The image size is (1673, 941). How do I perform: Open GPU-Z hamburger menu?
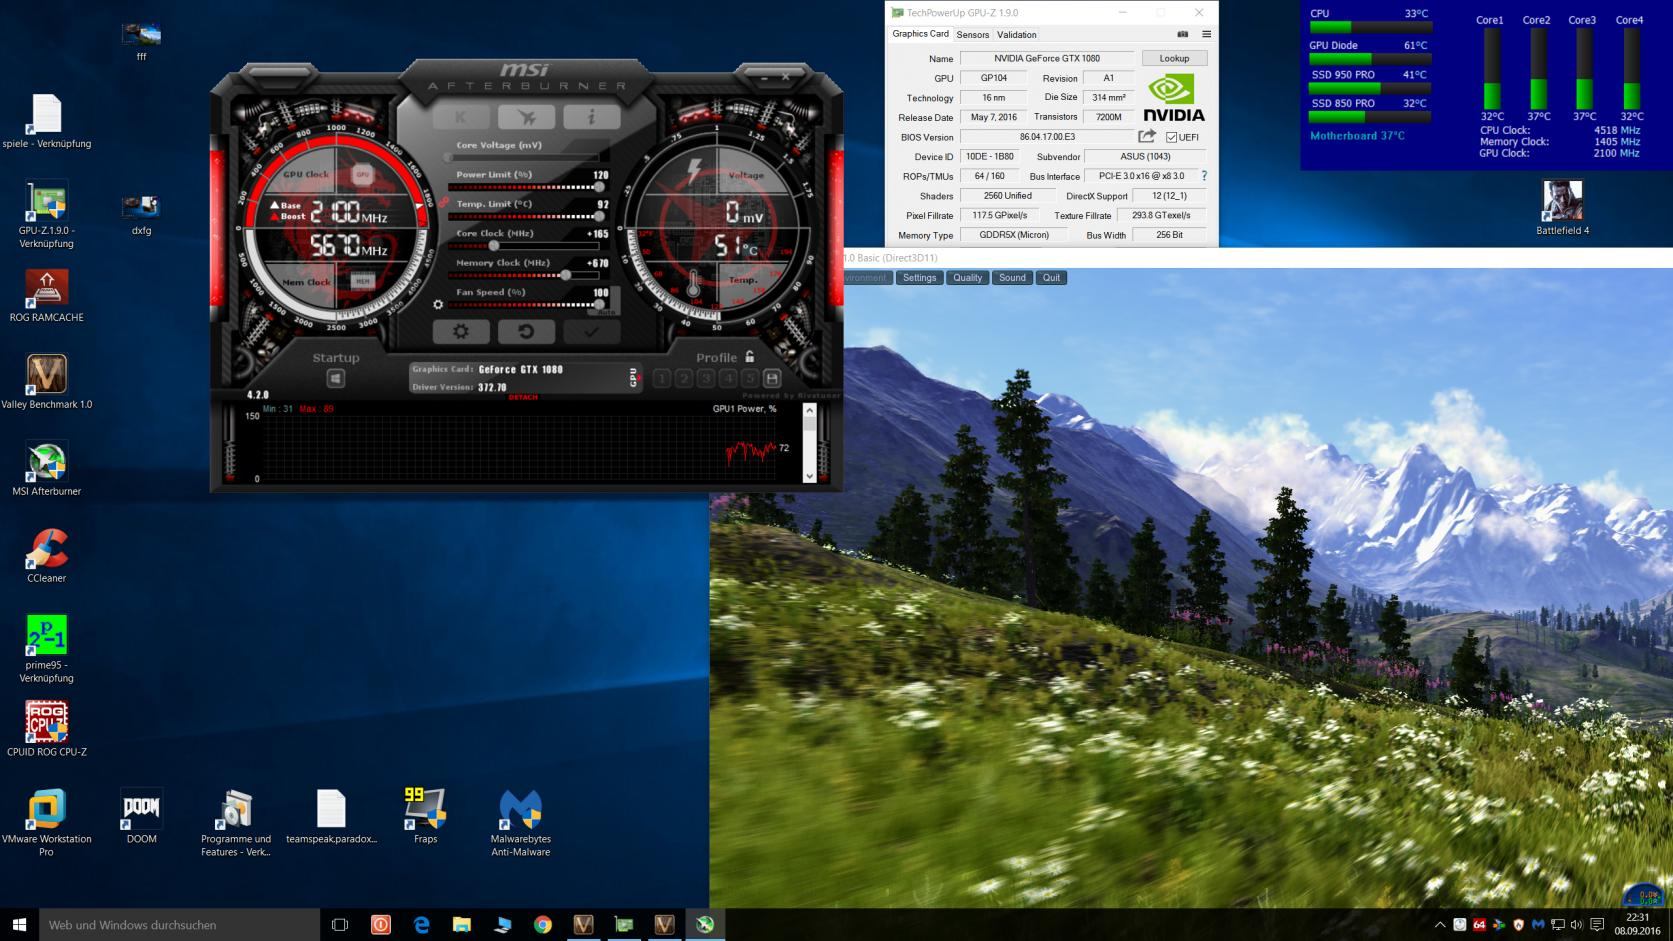1206,34
